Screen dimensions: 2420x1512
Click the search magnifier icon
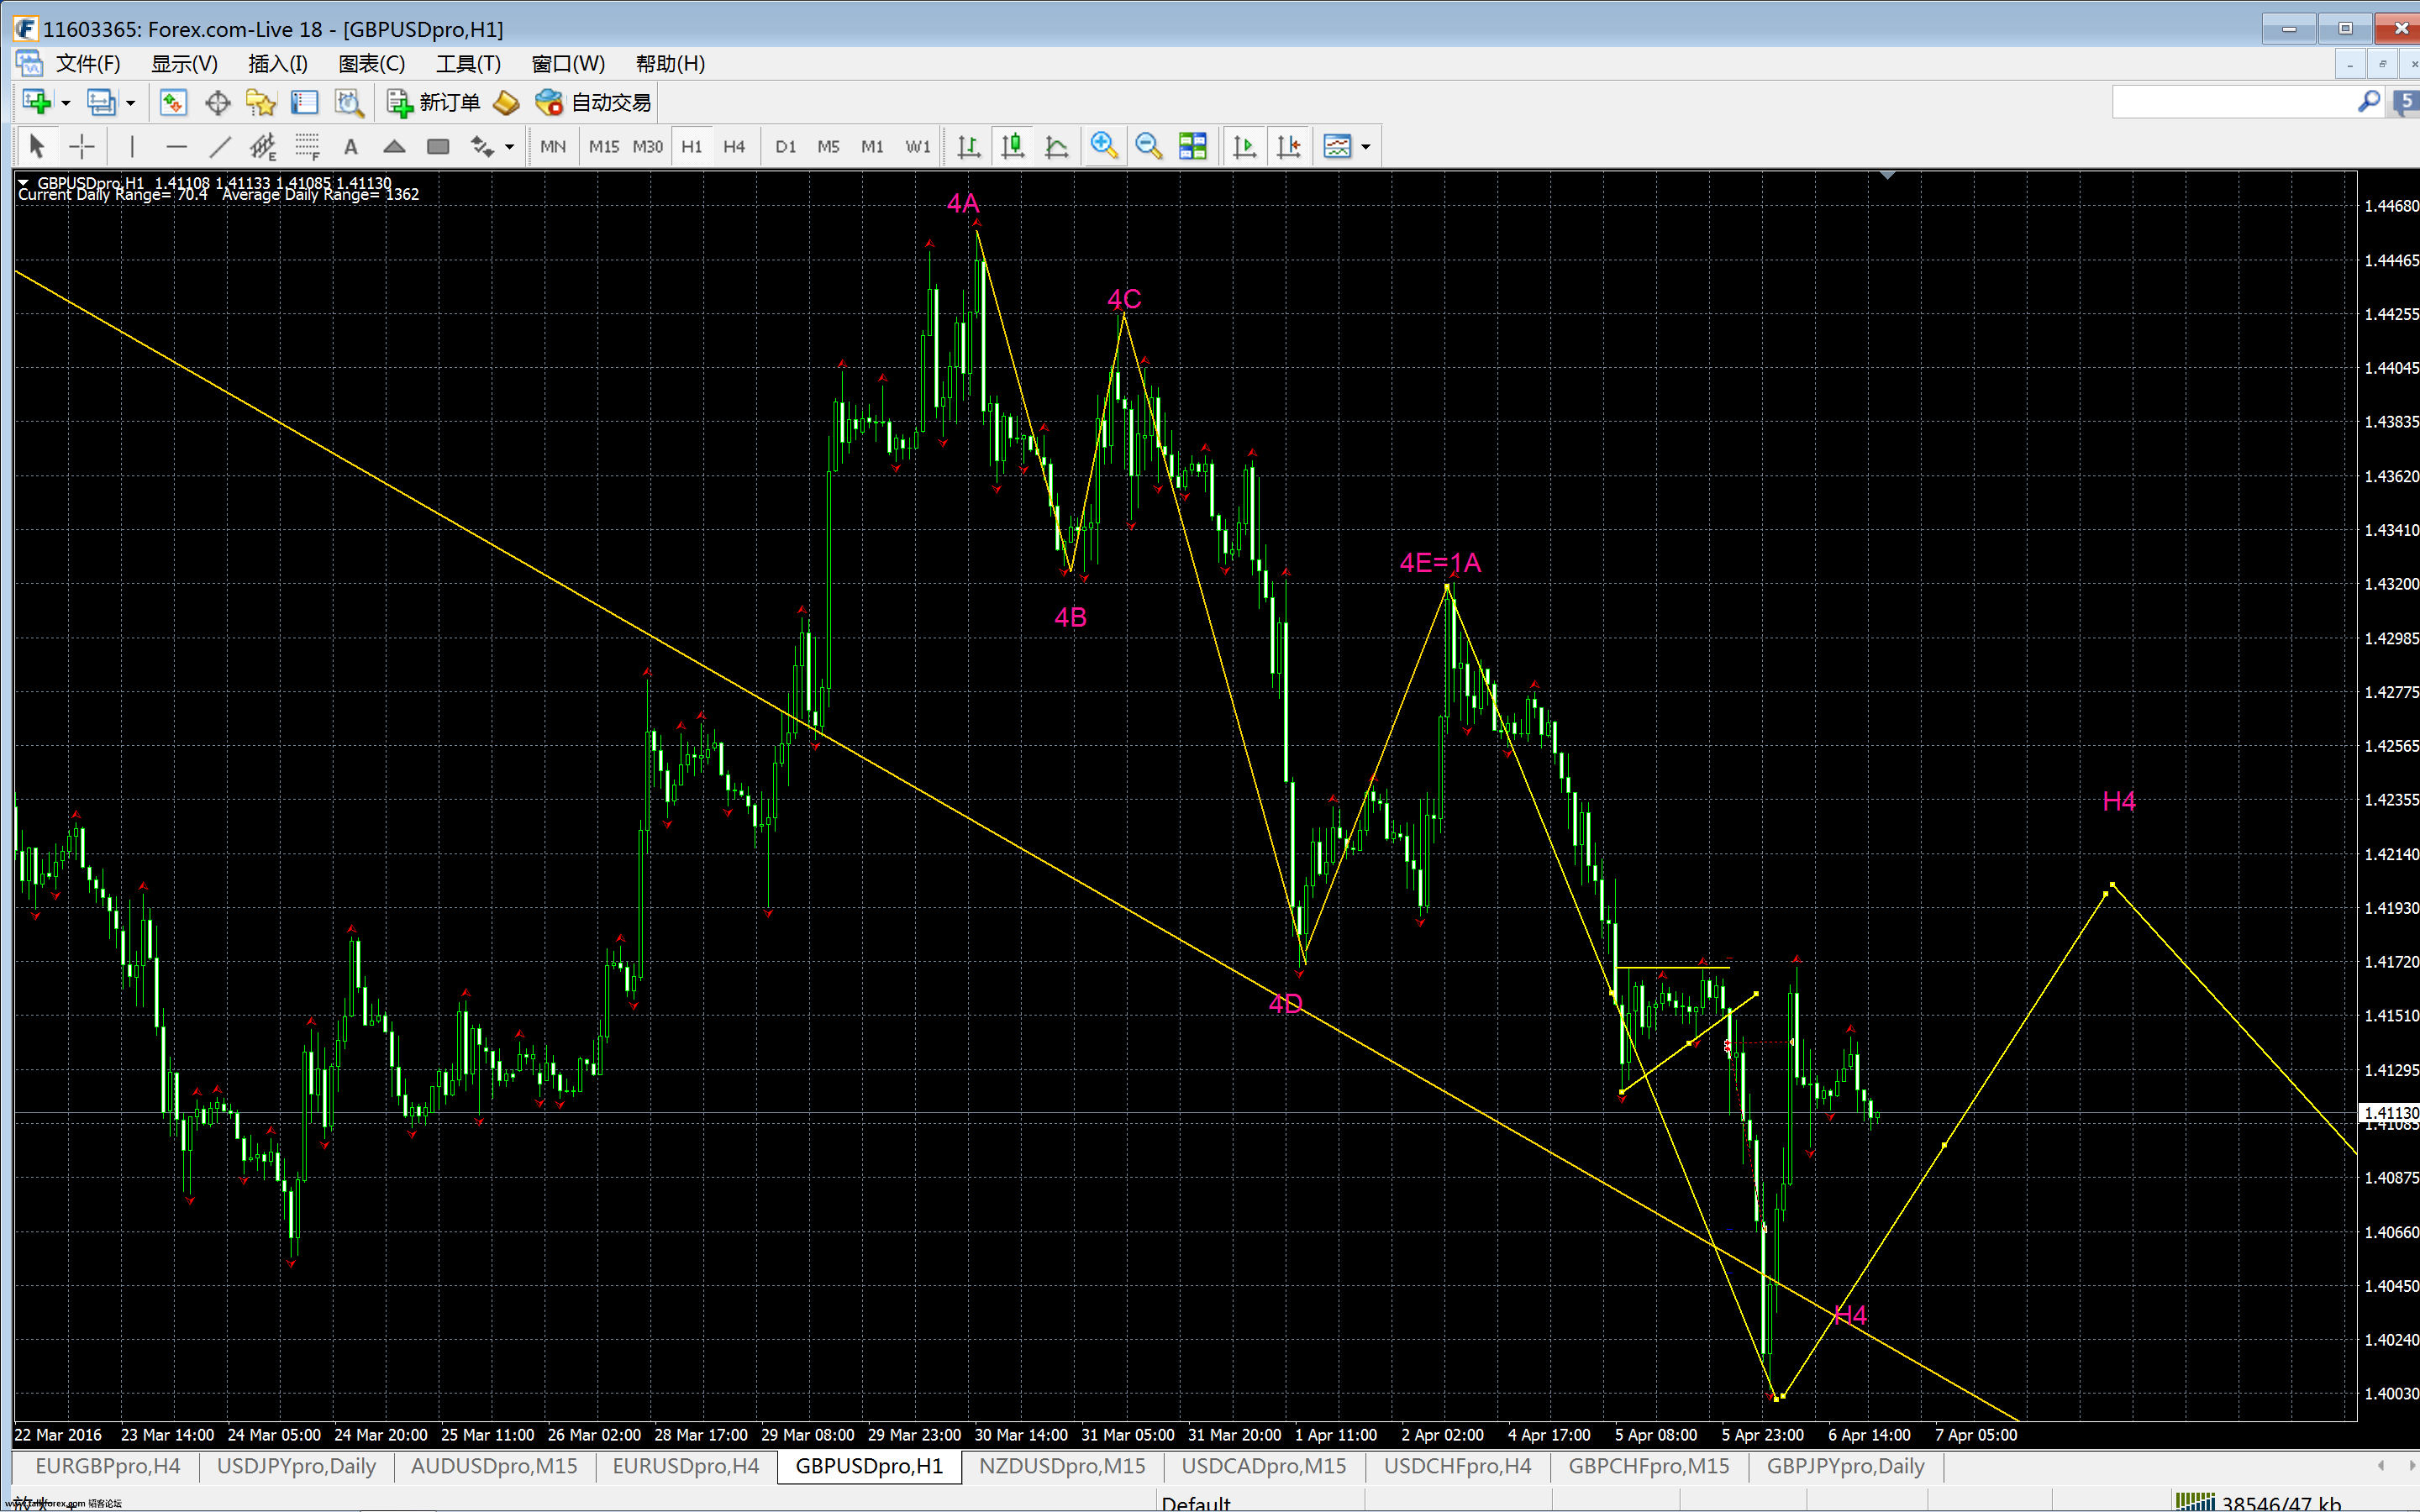tap(2368, 102)
